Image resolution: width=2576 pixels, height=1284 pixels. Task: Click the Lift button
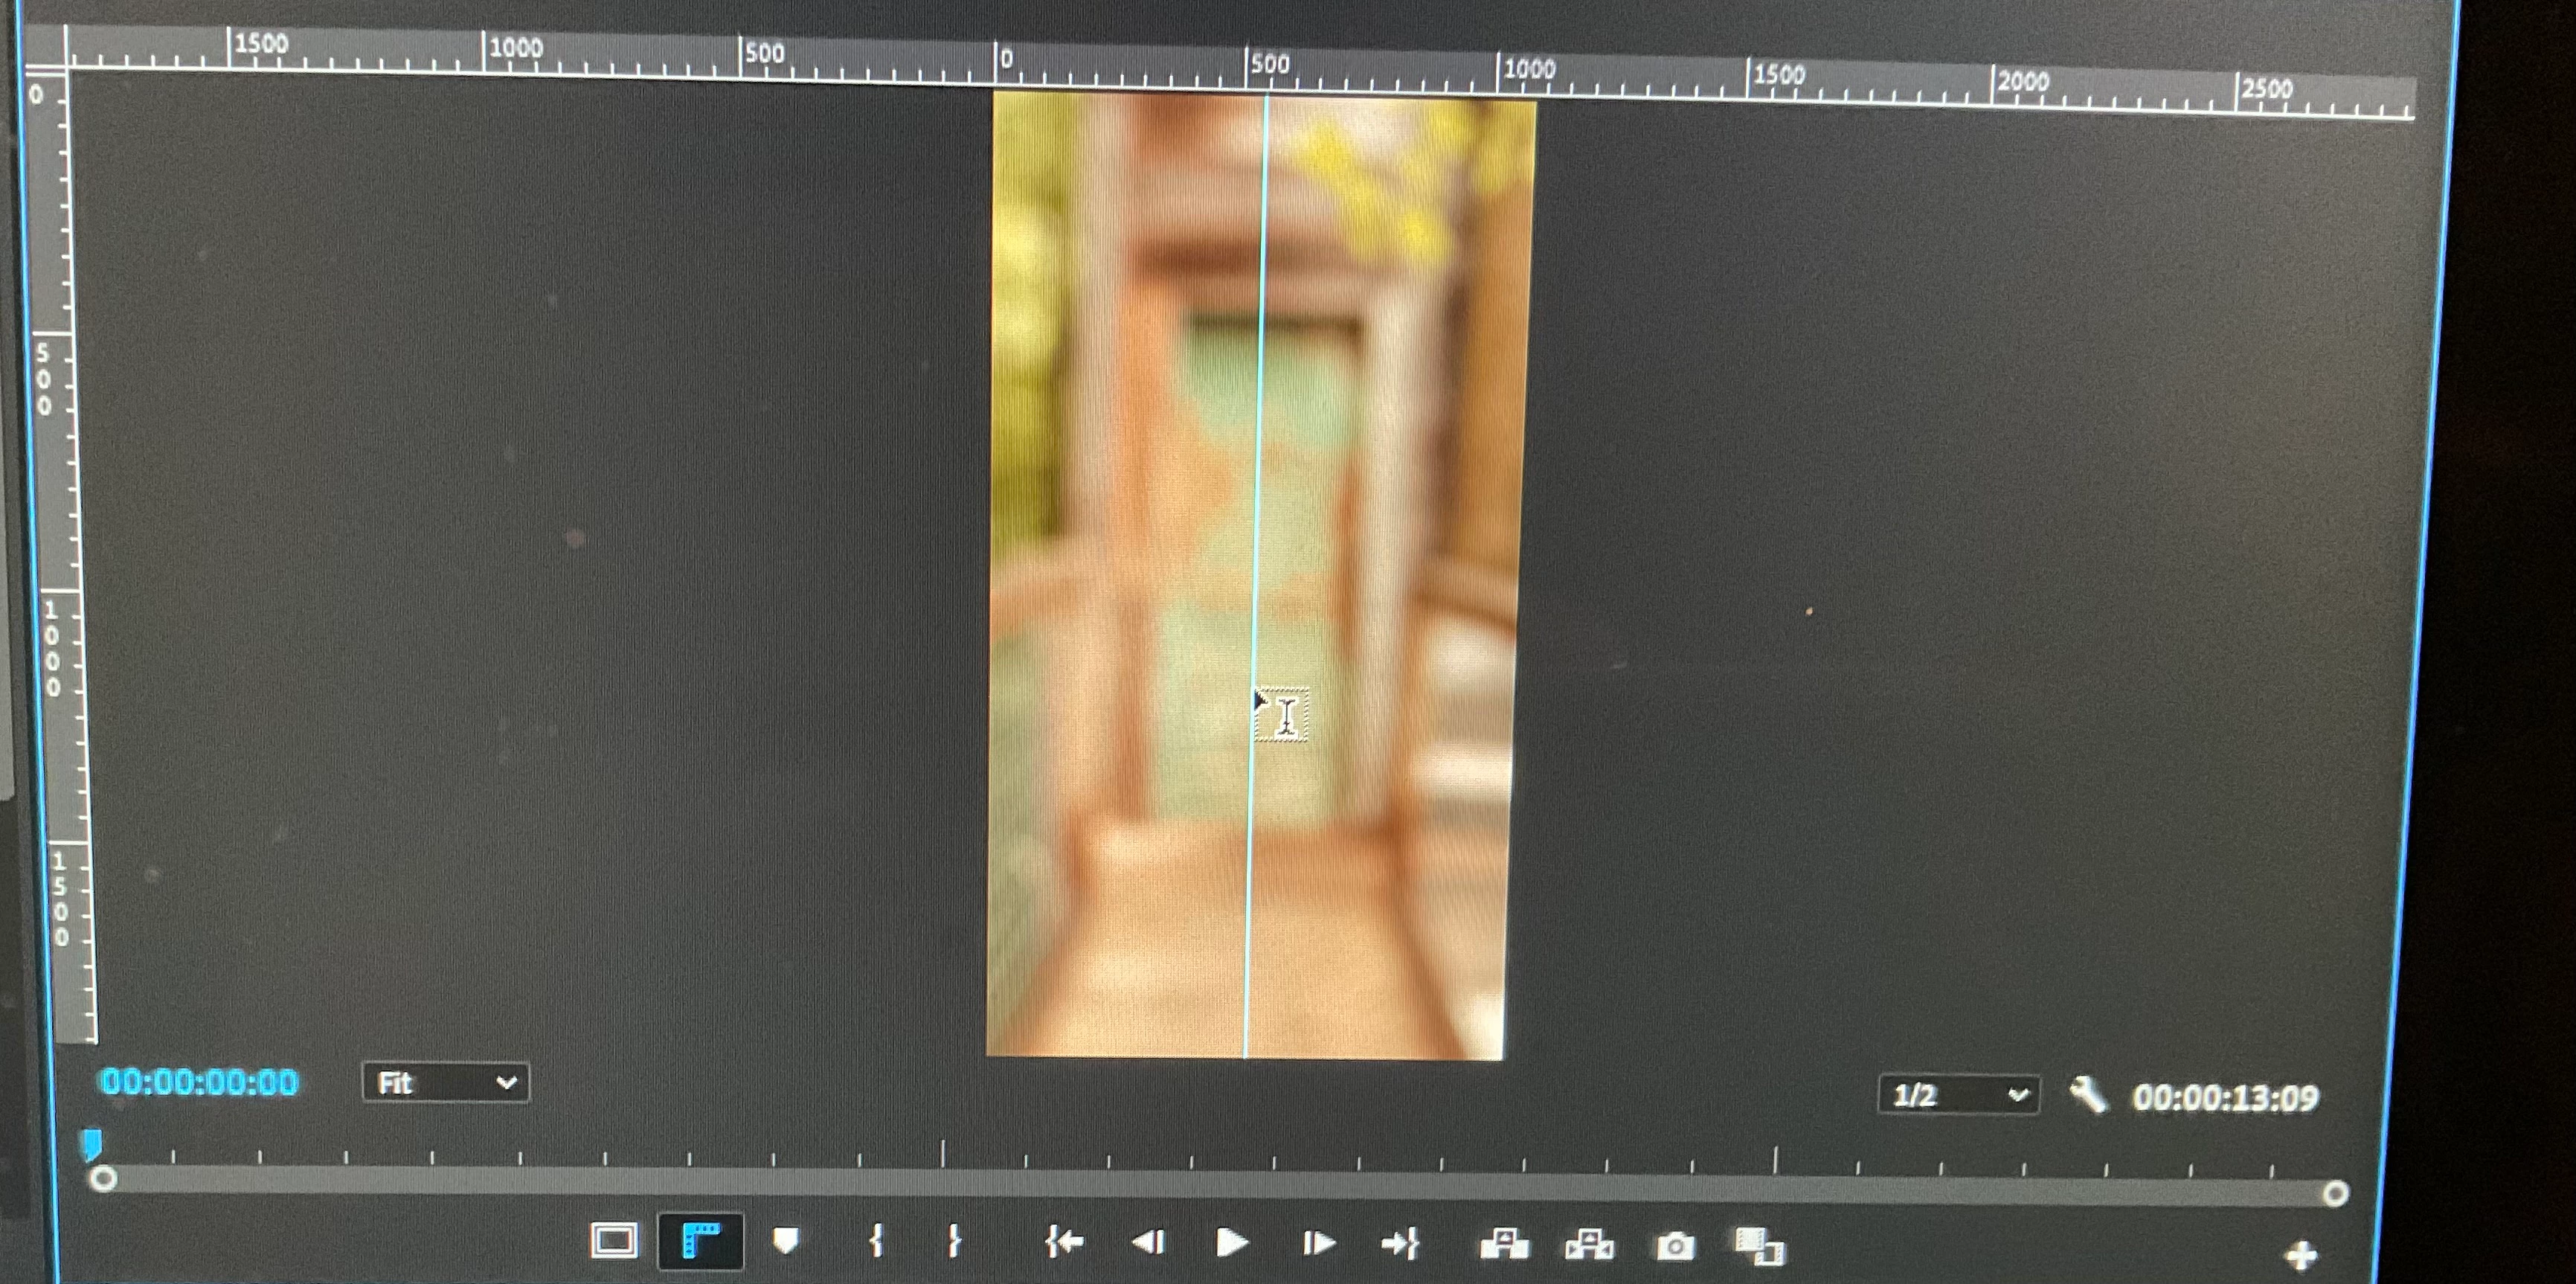tap(1503, 1244)
